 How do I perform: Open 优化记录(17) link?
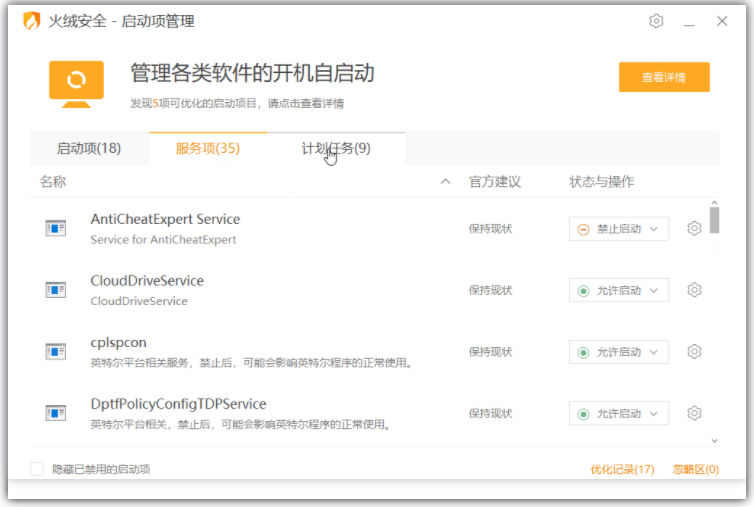click(622, 469)
